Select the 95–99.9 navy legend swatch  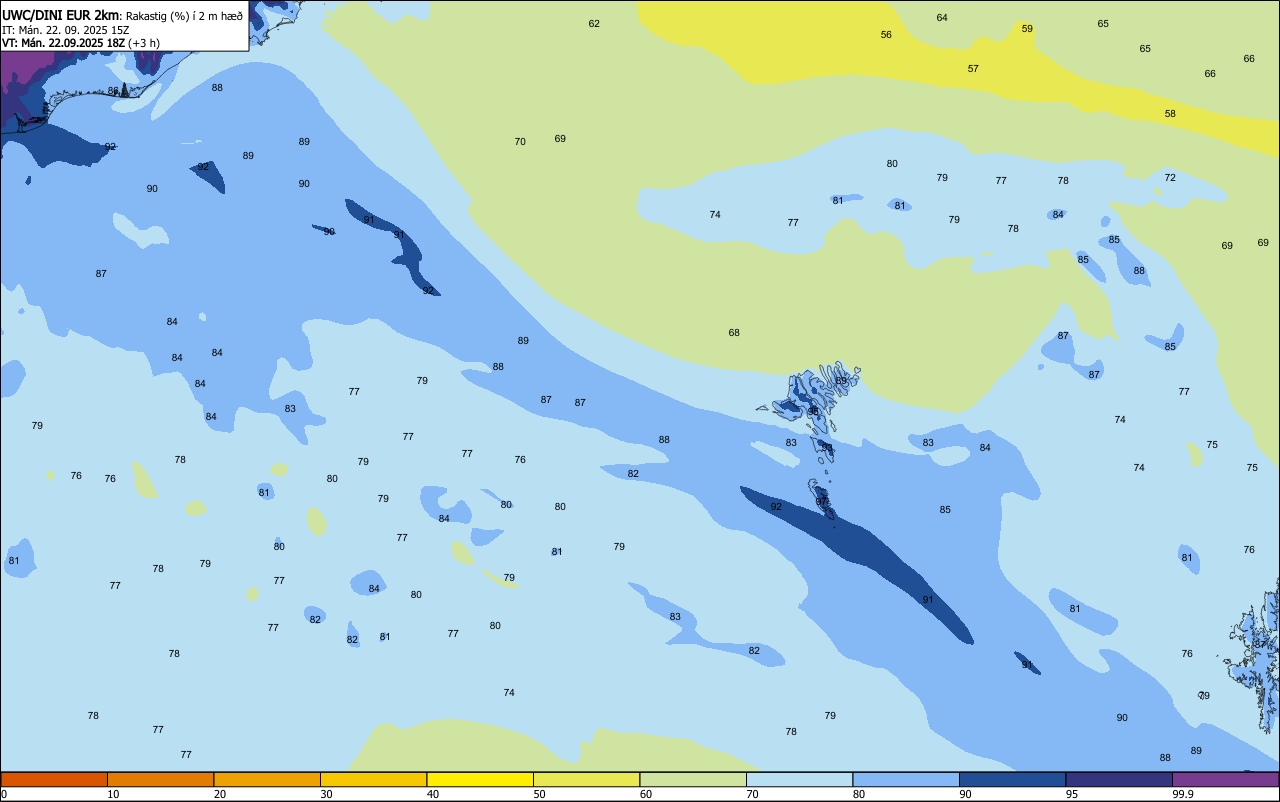pyautogui.click(x=1119, y=779)
